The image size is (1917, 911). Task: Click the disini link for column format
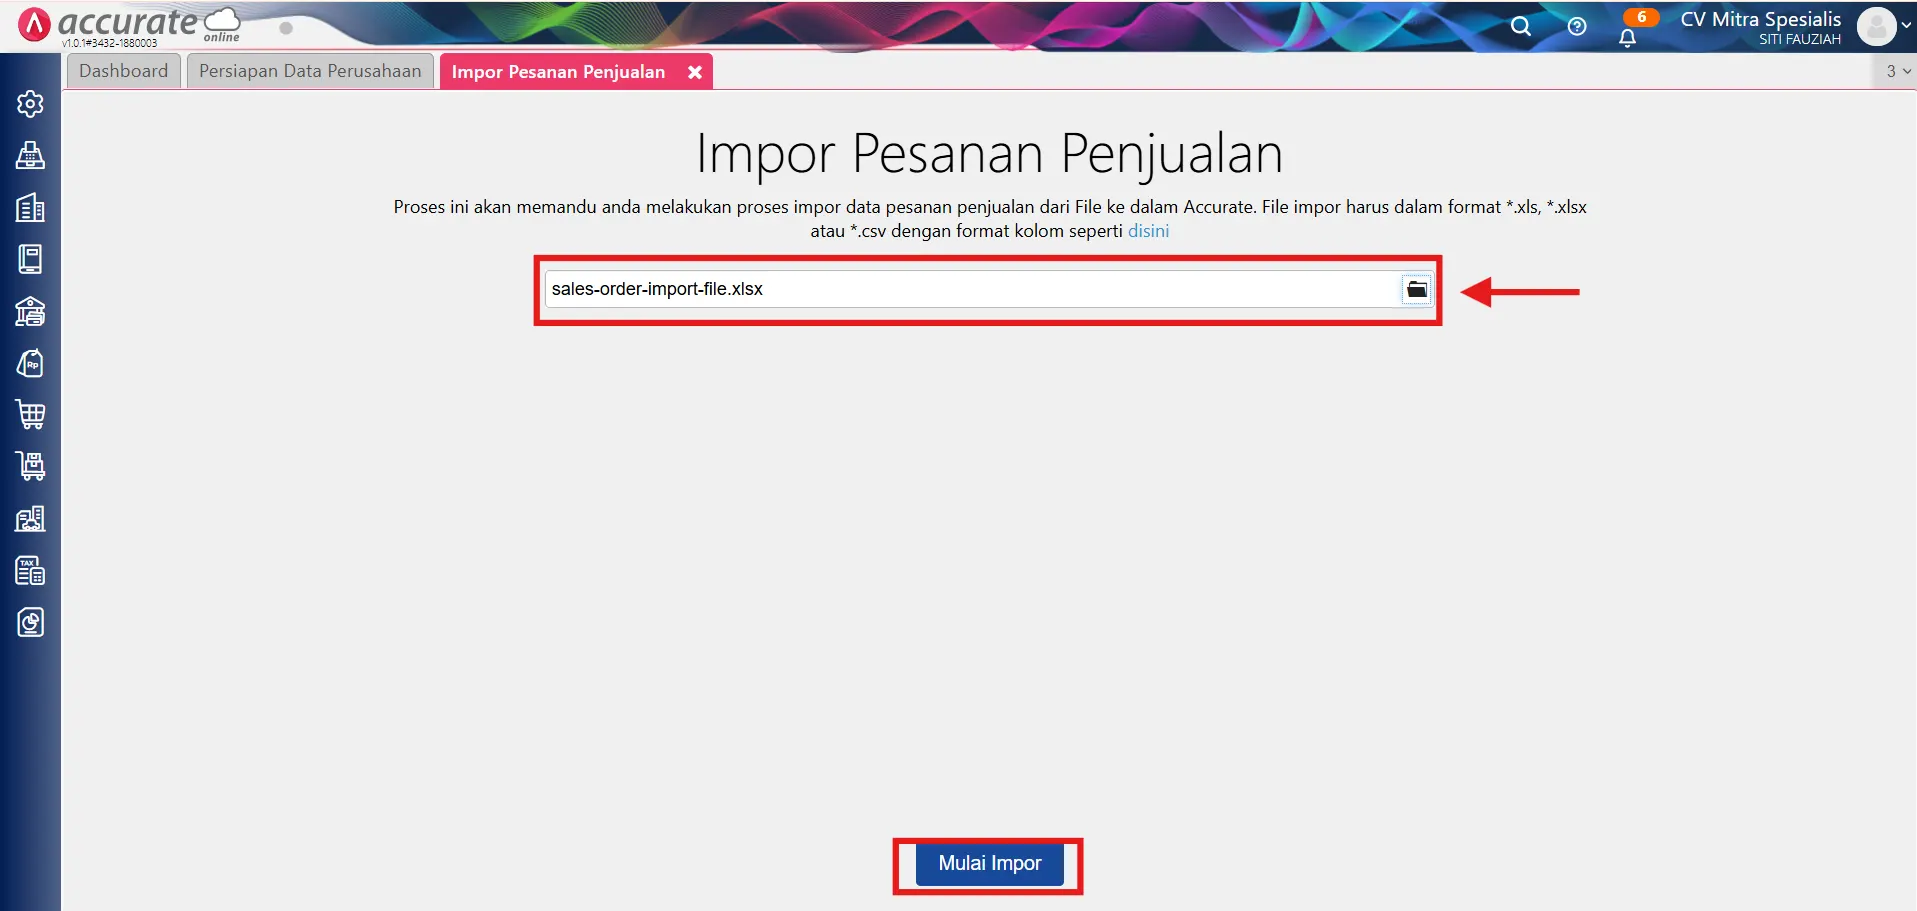point(1148,231)
